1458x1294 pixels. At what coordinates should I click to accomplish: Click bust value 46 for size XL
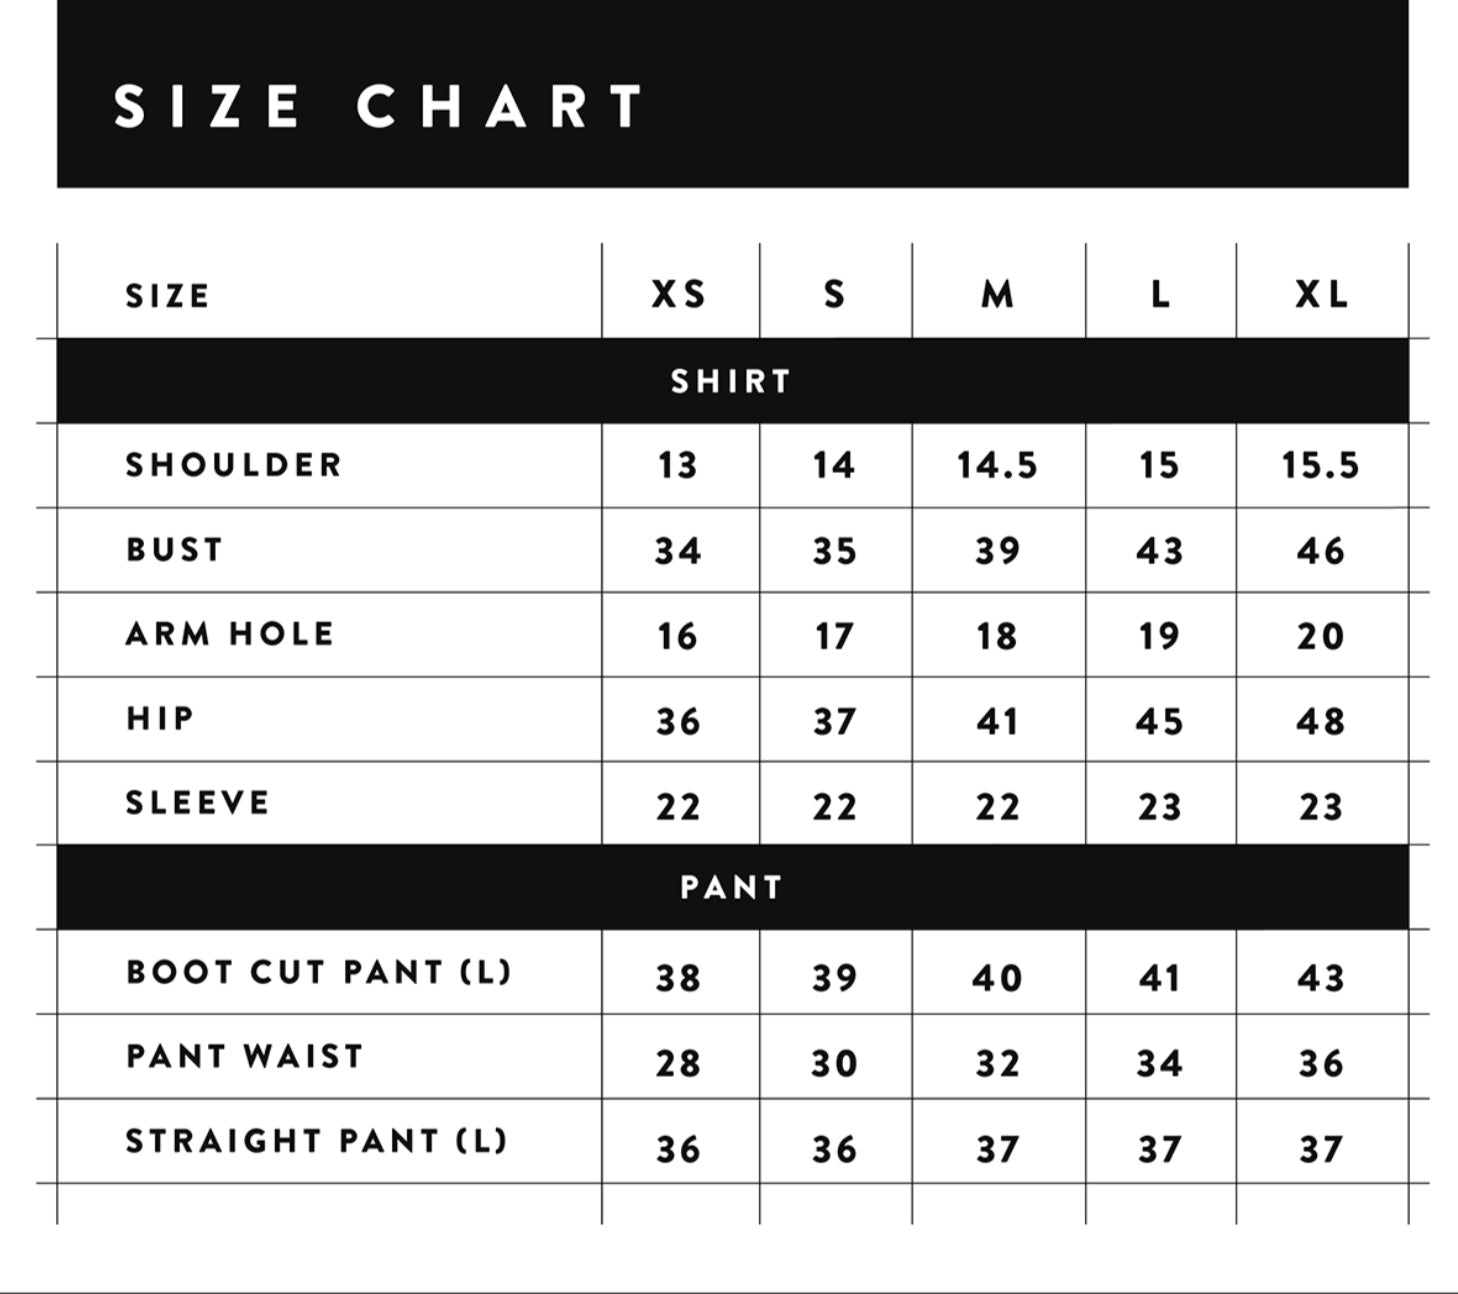1321,551
